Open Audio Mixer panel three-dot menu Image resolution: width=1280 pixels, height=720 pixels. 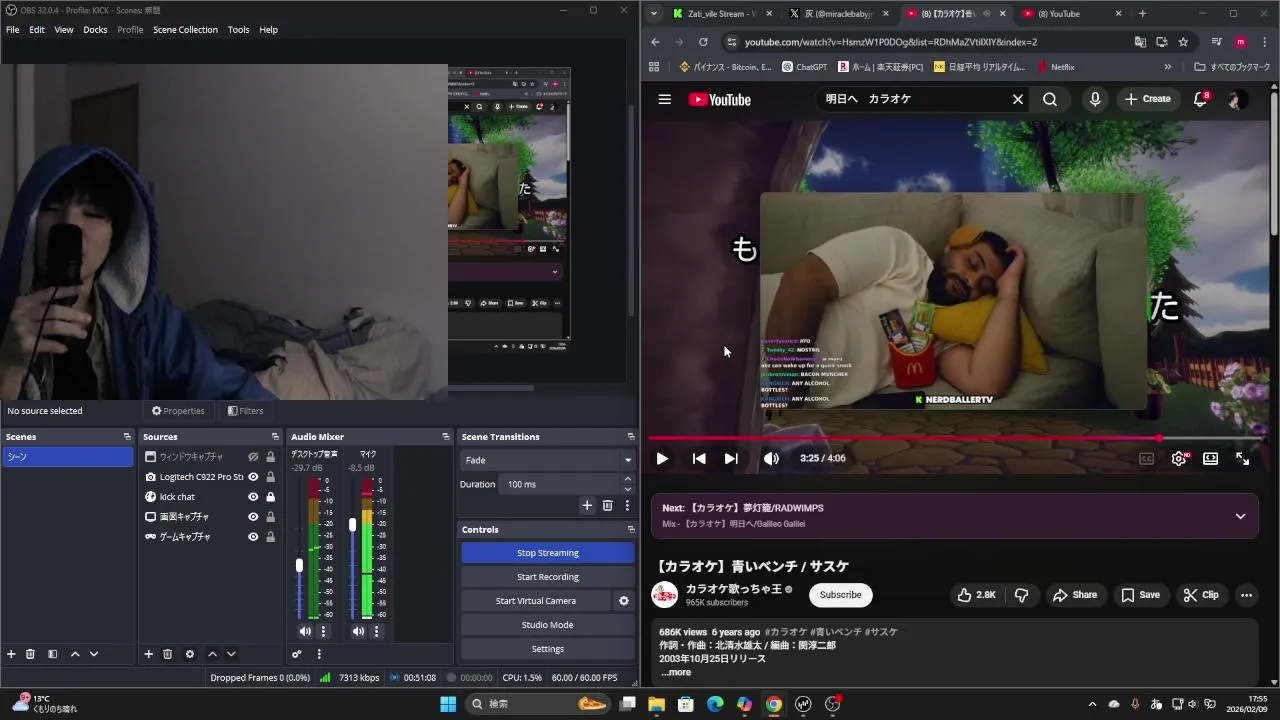coord(319,654)
